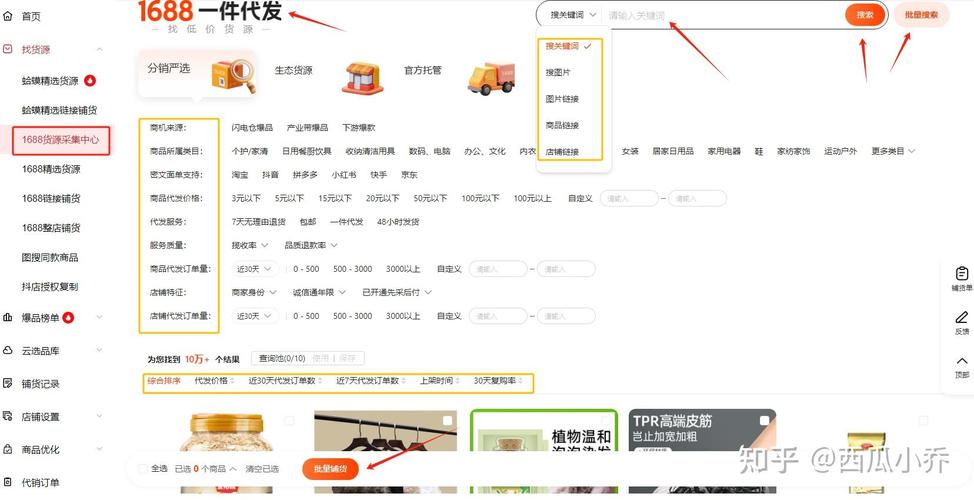Click the 批量搜索 button
The image size is (974, 500).
921,15
